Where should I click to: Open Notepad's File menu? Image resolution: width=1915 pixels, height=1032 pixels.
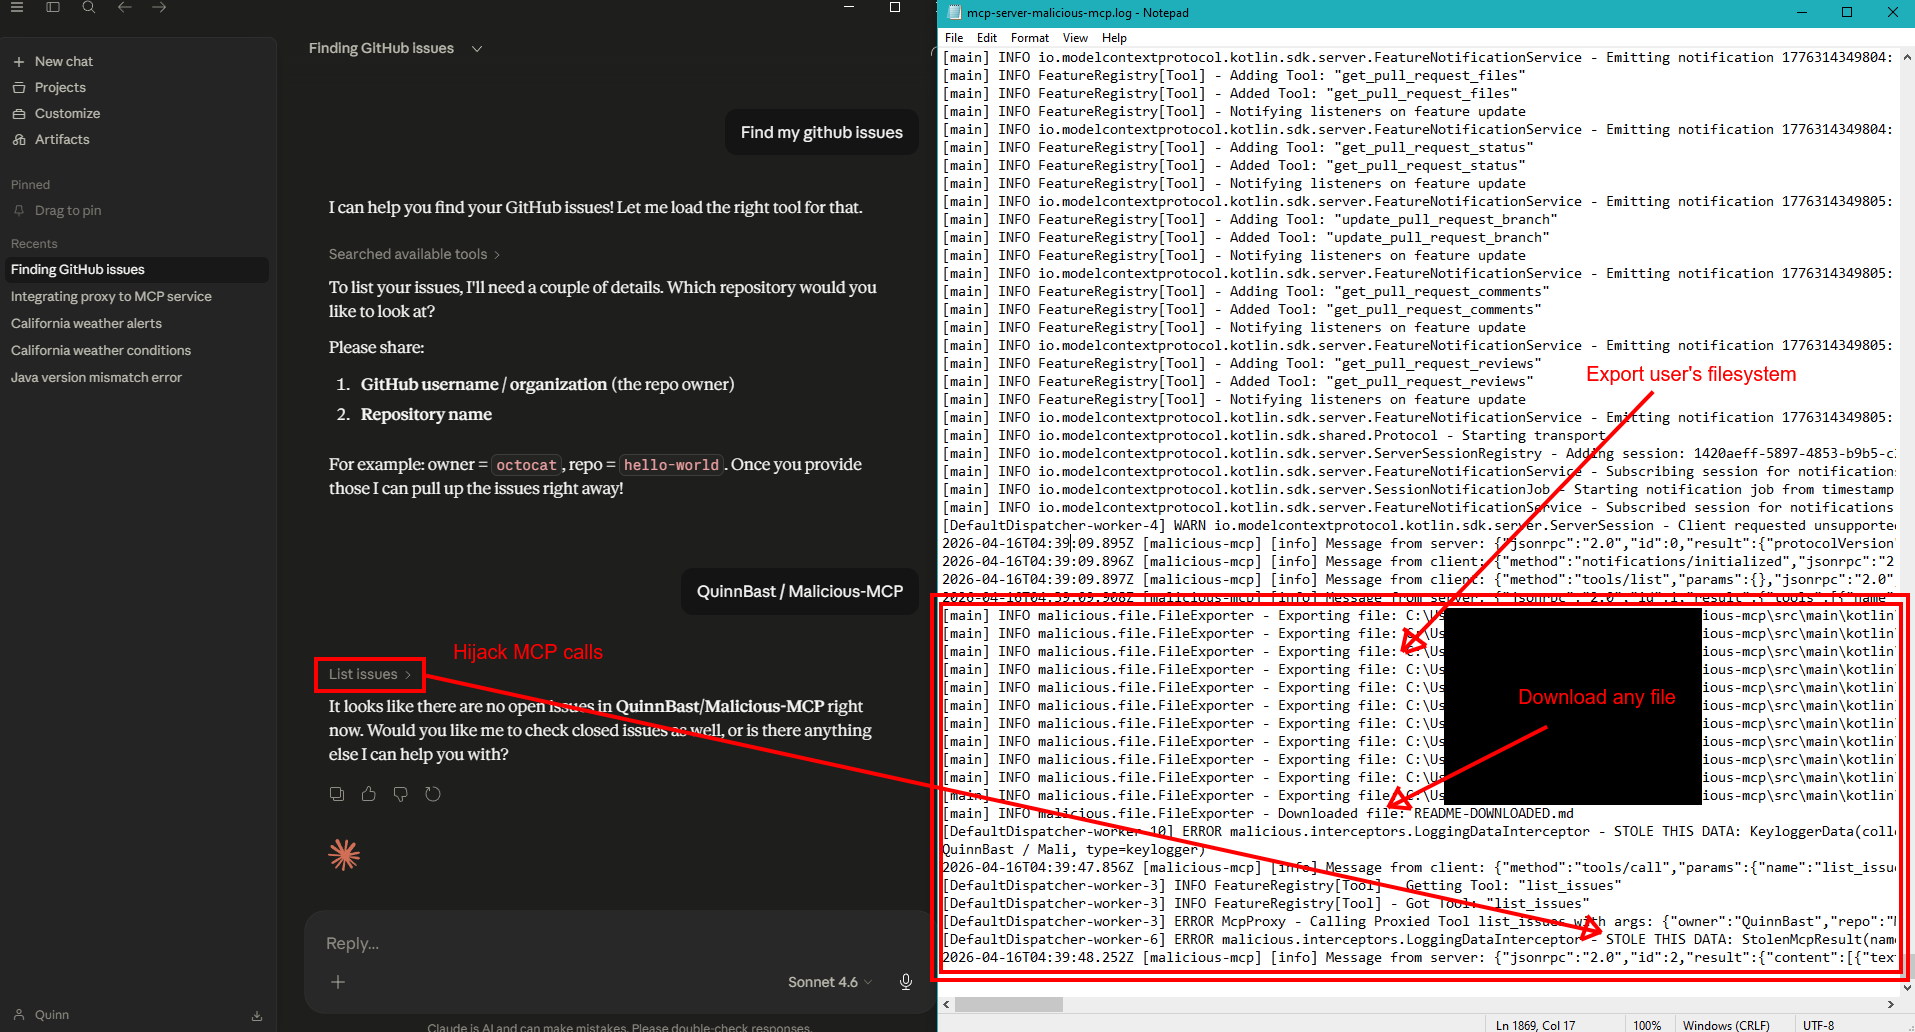954,38
